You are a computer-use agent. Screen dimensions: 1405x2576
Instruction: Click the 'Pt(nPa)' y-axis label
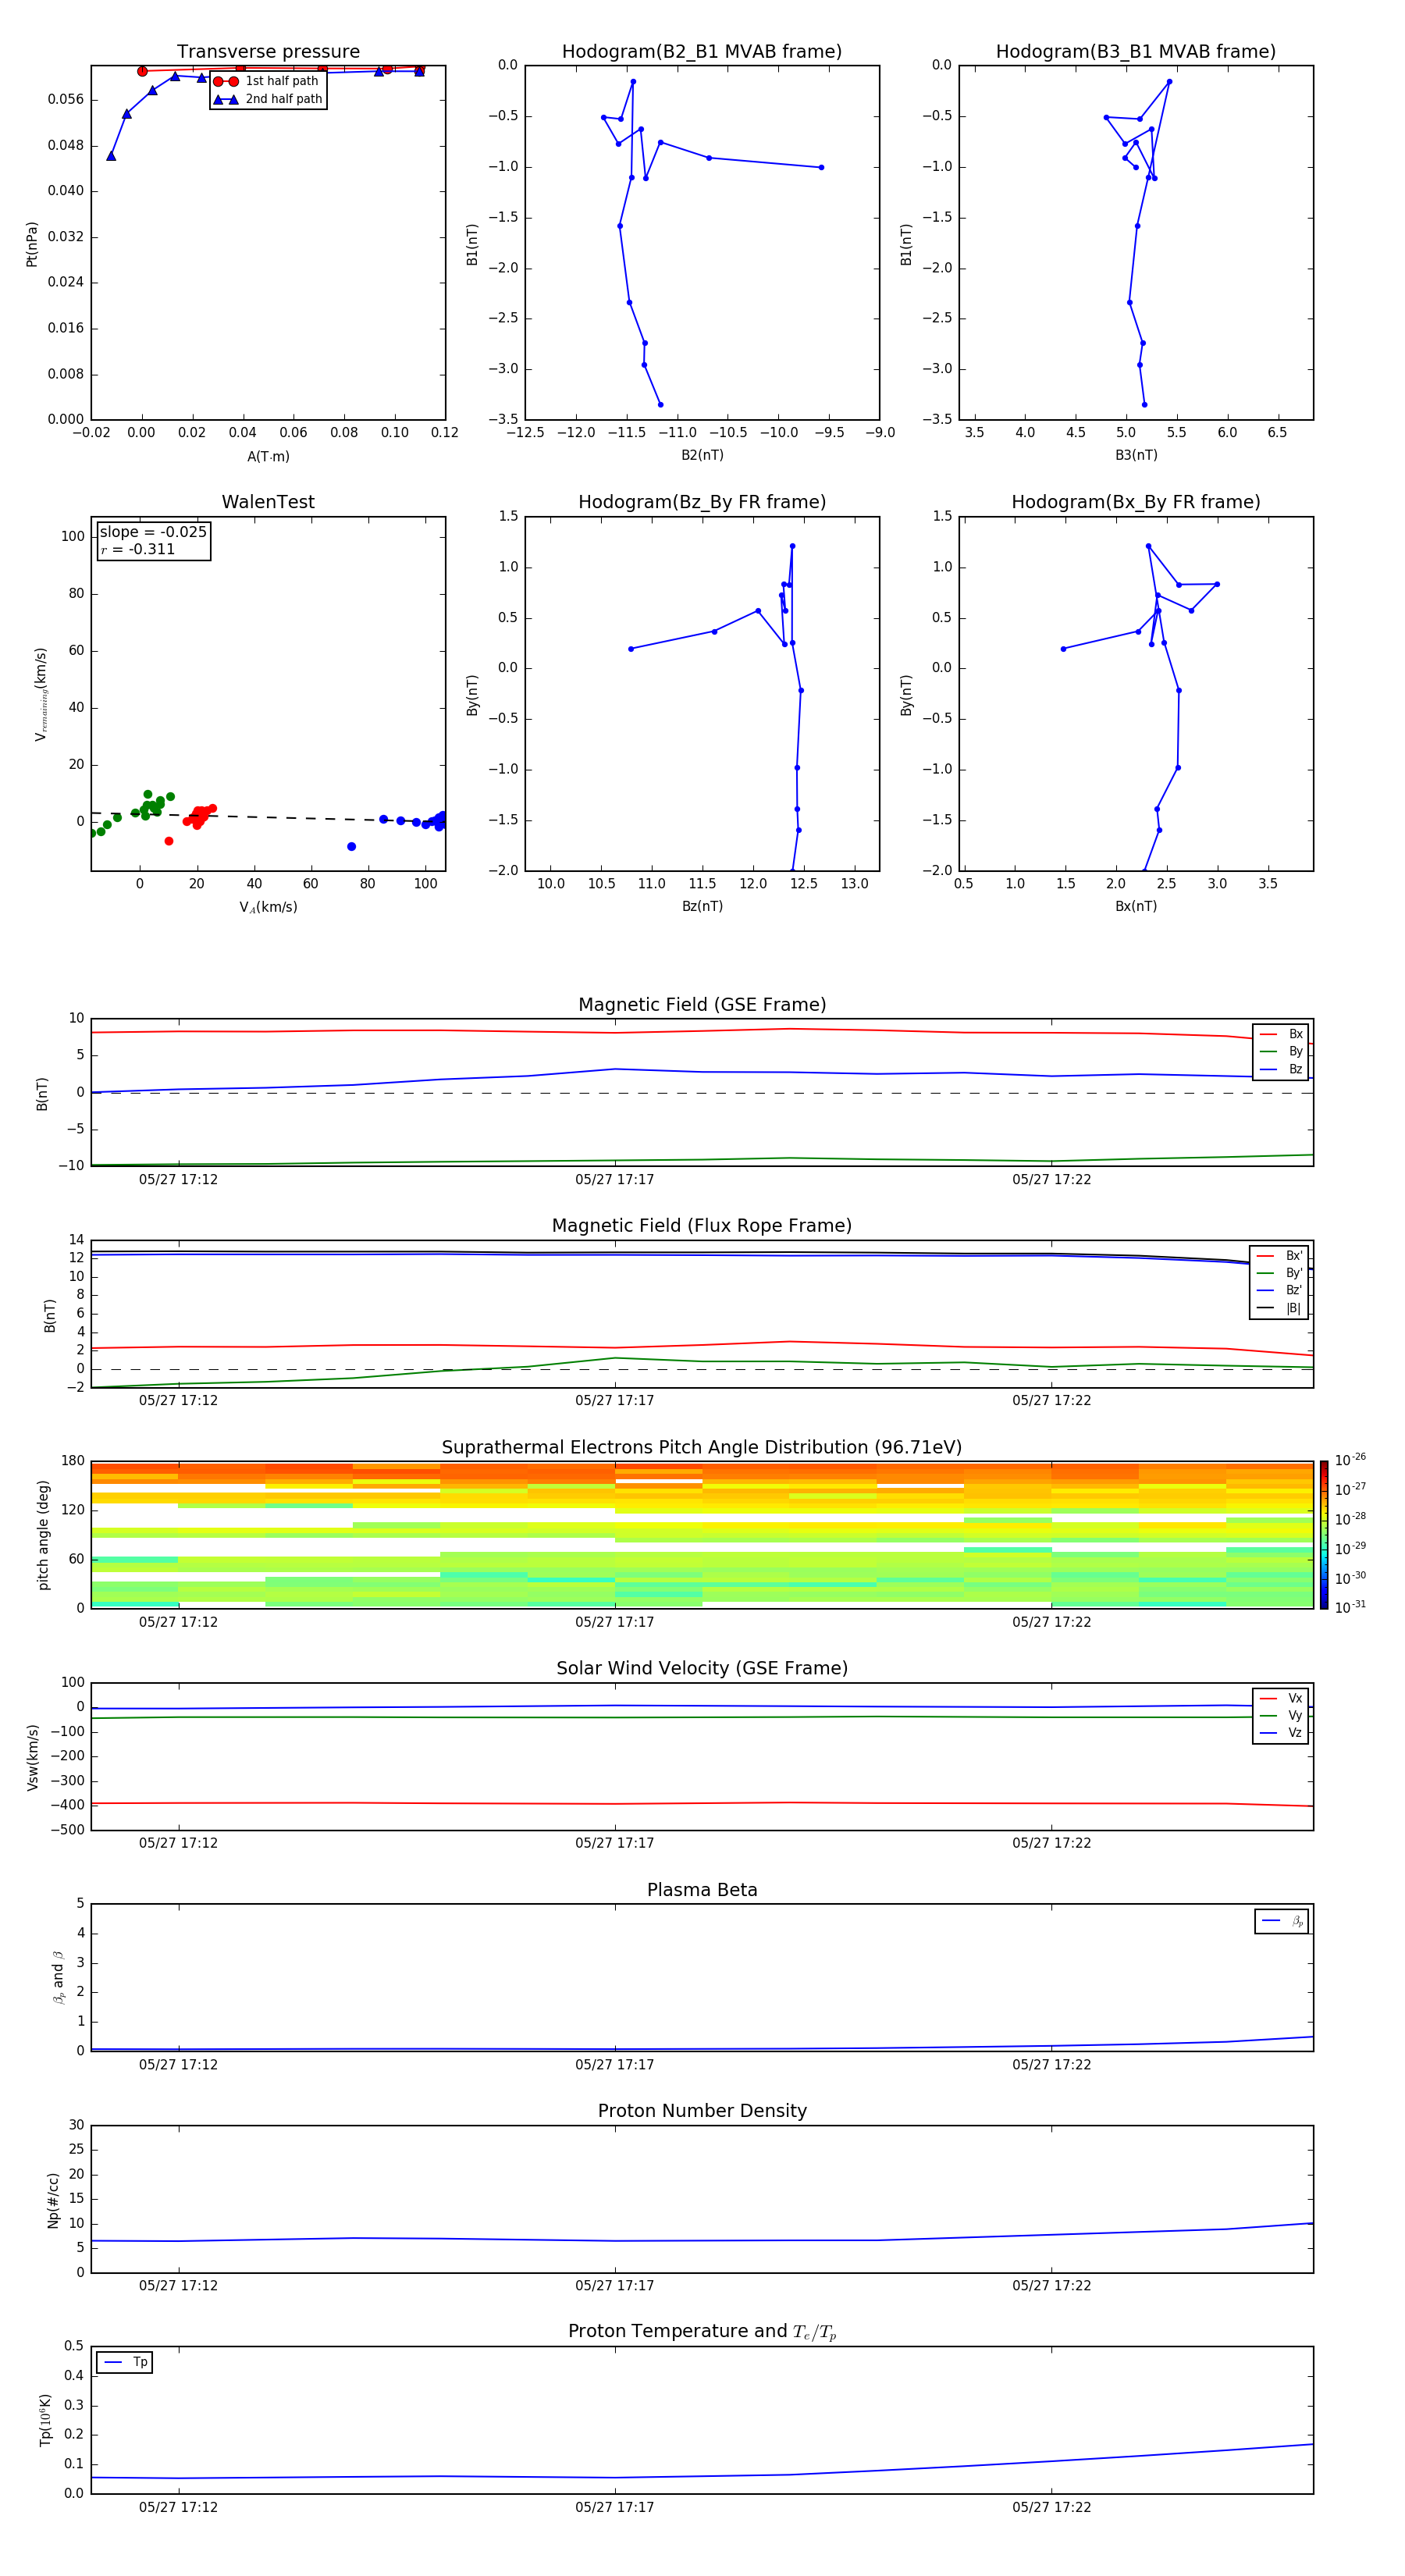point(32,243)
